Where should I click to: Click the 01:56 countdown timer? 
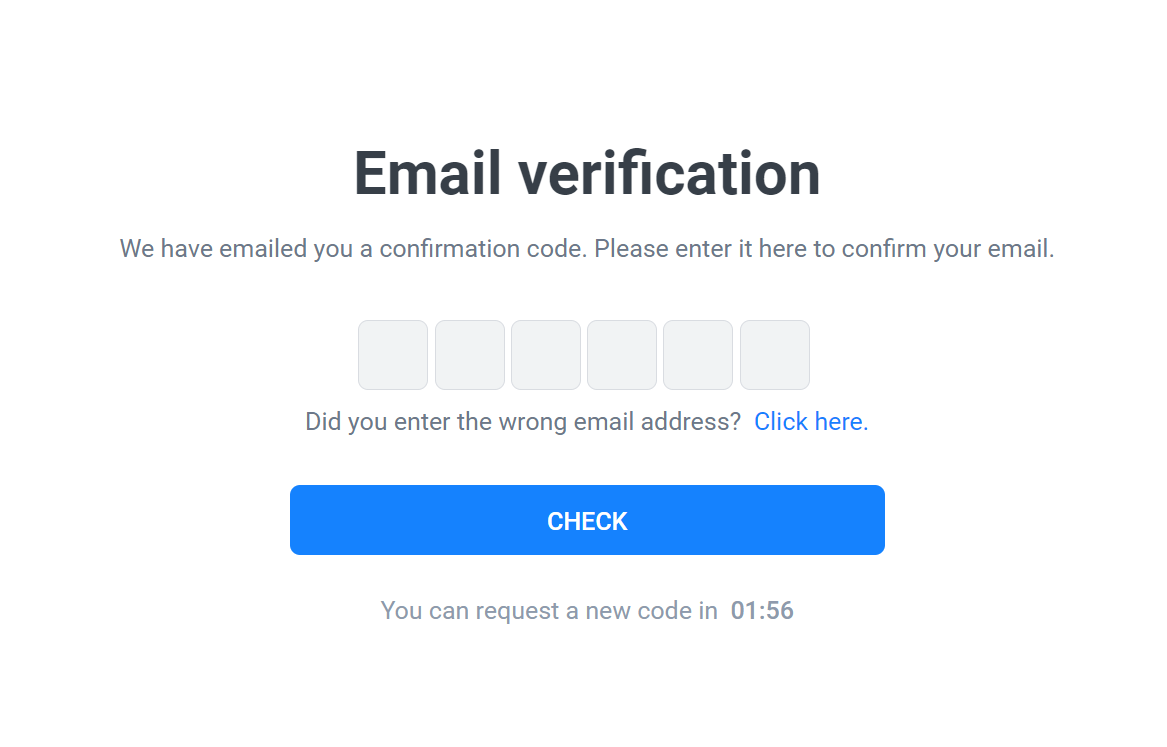[x=764, y=610]
